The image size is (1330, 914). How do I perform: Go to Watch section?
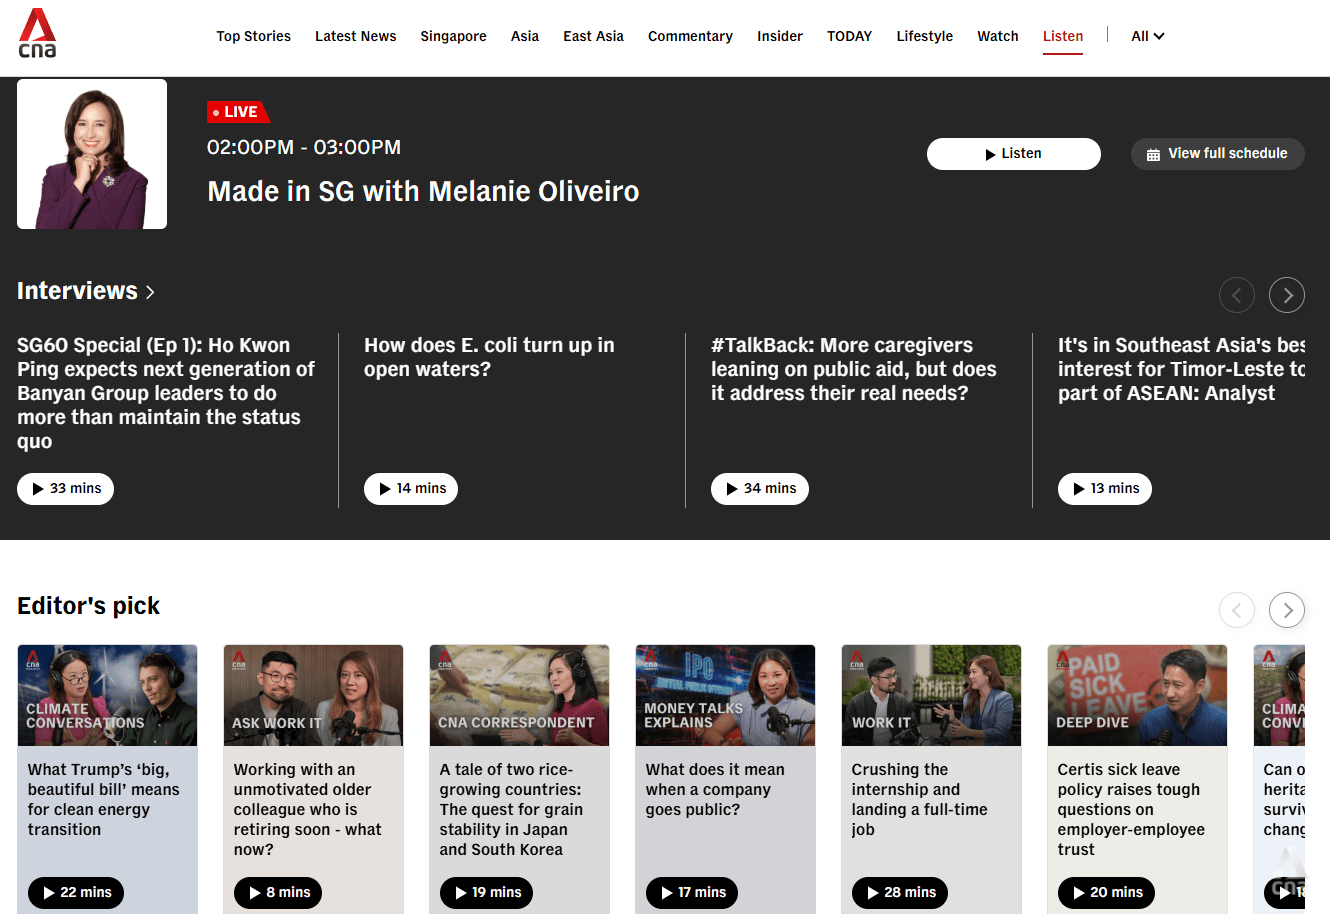tap(998, 36)
